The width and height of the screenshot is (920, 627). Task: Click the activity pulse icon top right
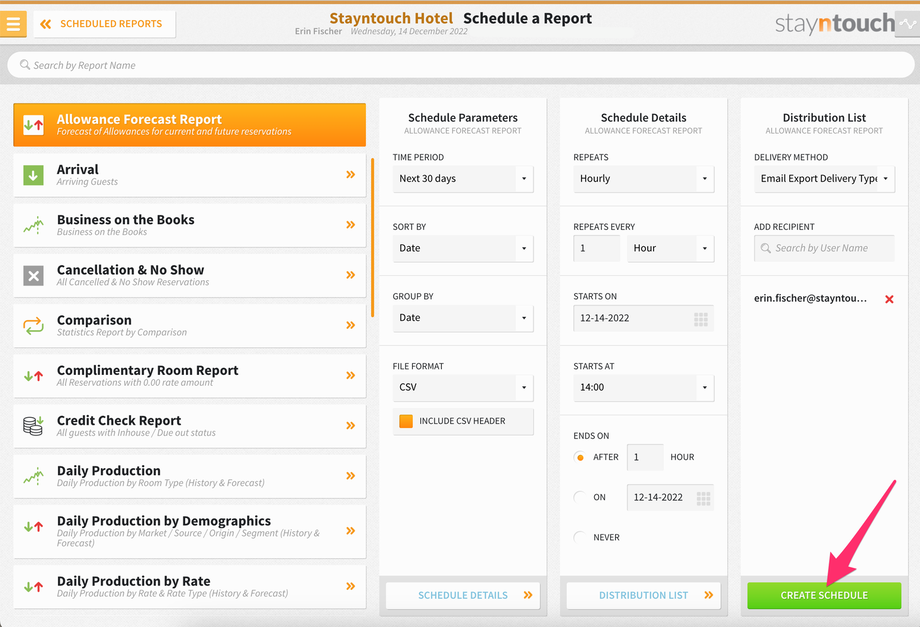908,25
